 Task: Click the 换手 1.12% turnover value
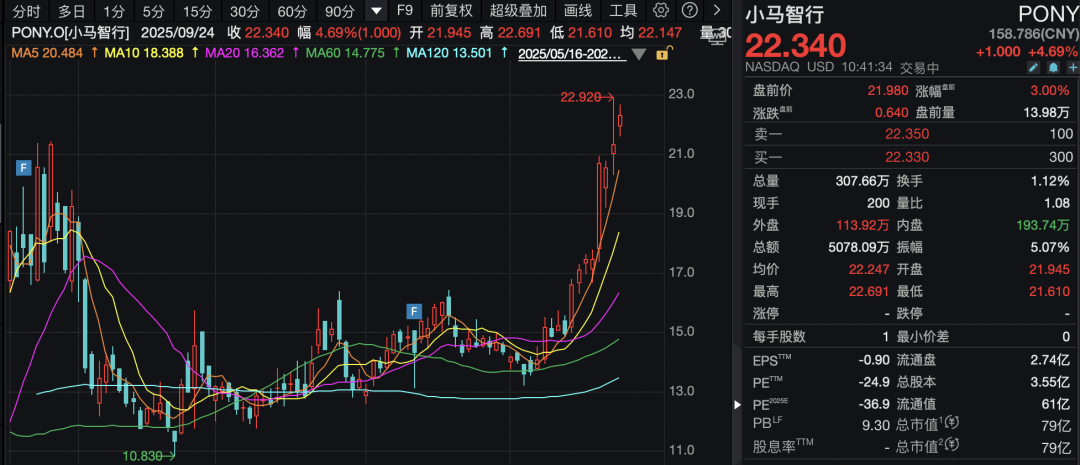pos(1050,181)
